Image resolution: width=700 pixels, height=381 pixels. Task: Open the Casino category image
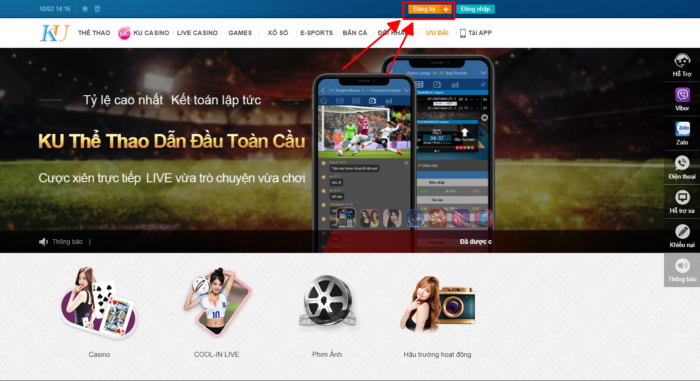[99, 302]
